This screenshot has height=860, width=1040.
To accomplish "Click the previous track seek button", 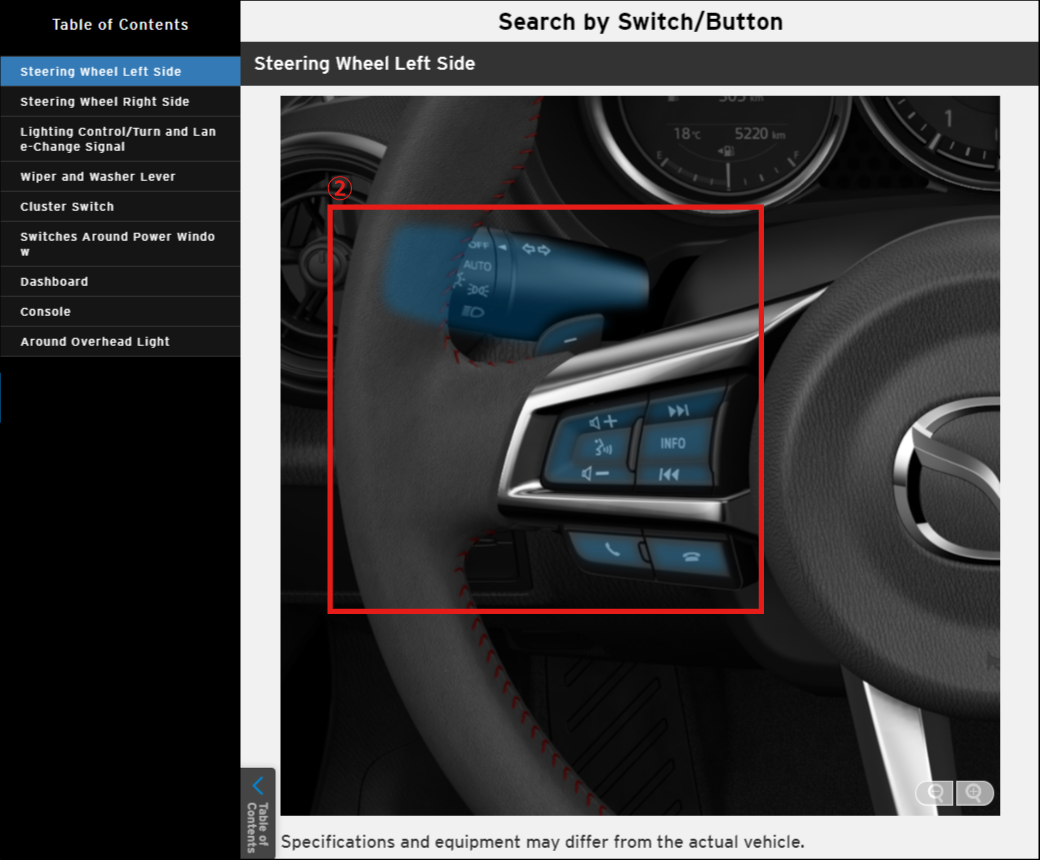I will tap(670, 474).
